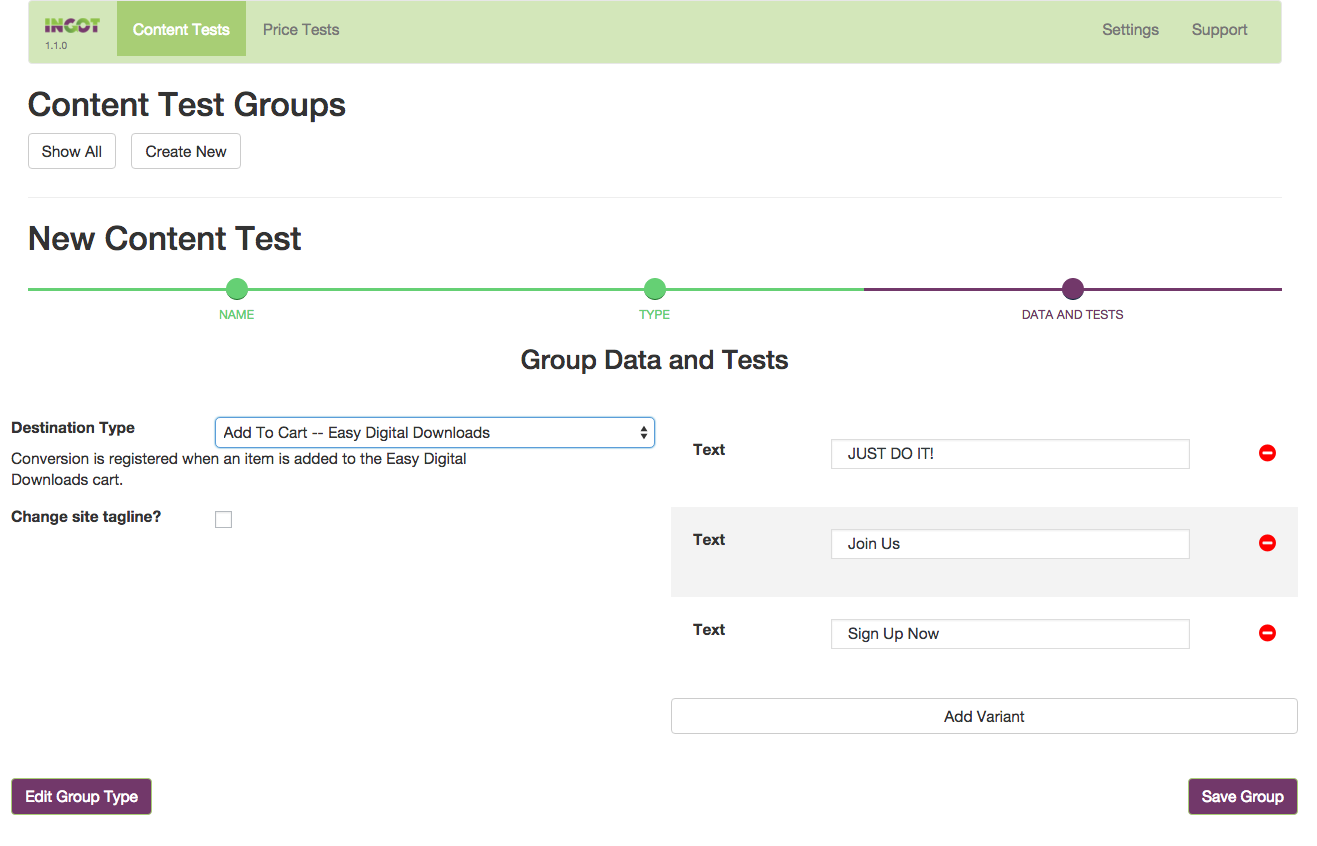The height and width of the screenshot is (846, 1317).
Task: Click the version number 1.1.0
Action: coord(56,46)
